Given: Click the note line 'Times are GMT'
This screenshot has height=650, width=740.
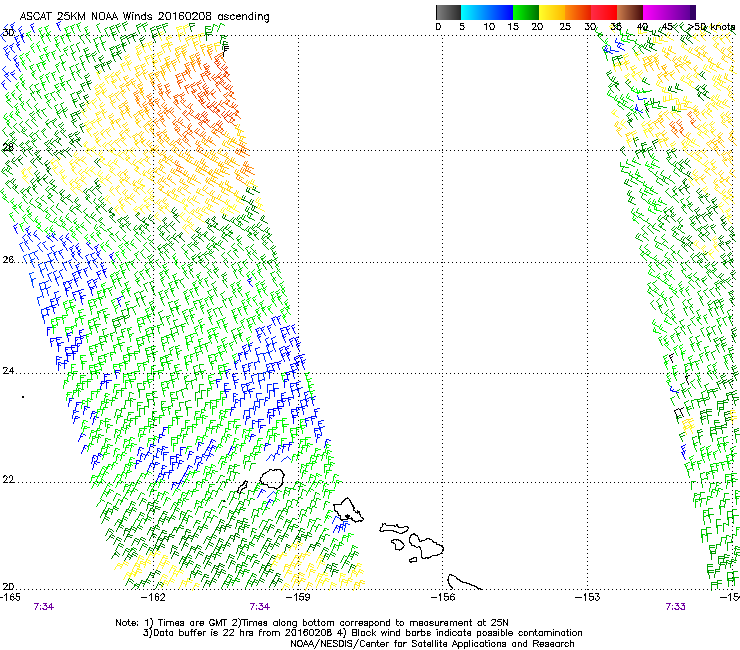Looking at the screenshot, I should click(x=312, y=623).
